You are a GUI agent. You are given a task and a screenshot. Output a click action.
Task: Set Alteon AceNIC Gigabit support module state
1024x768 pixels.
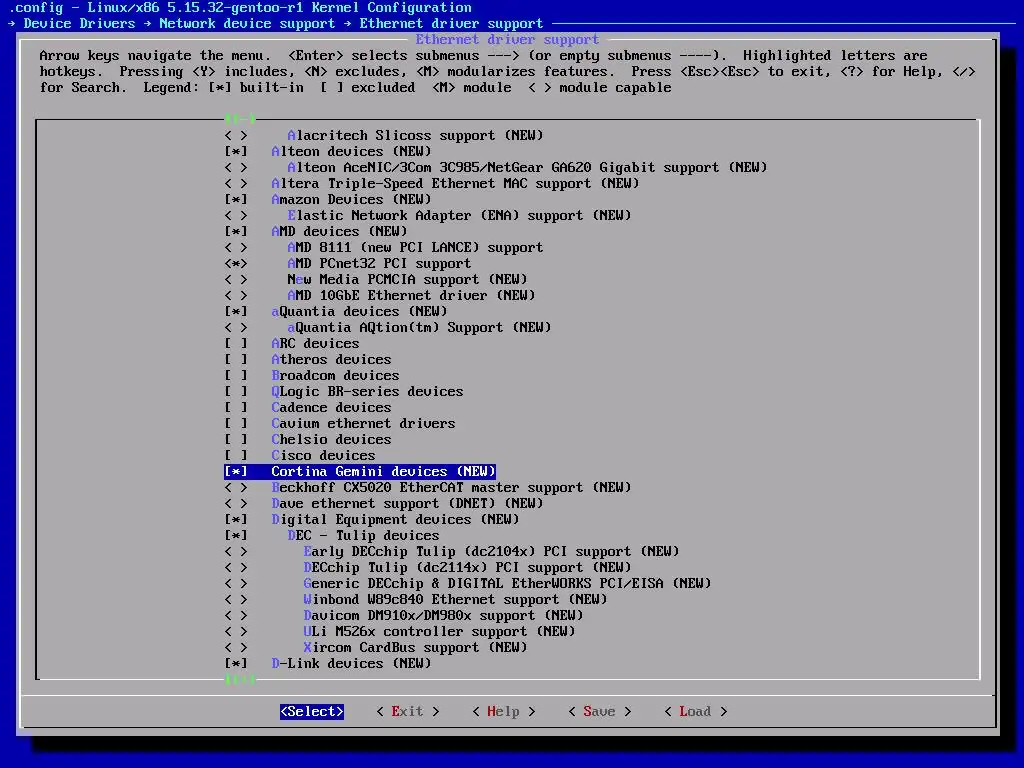coord(236,167)
